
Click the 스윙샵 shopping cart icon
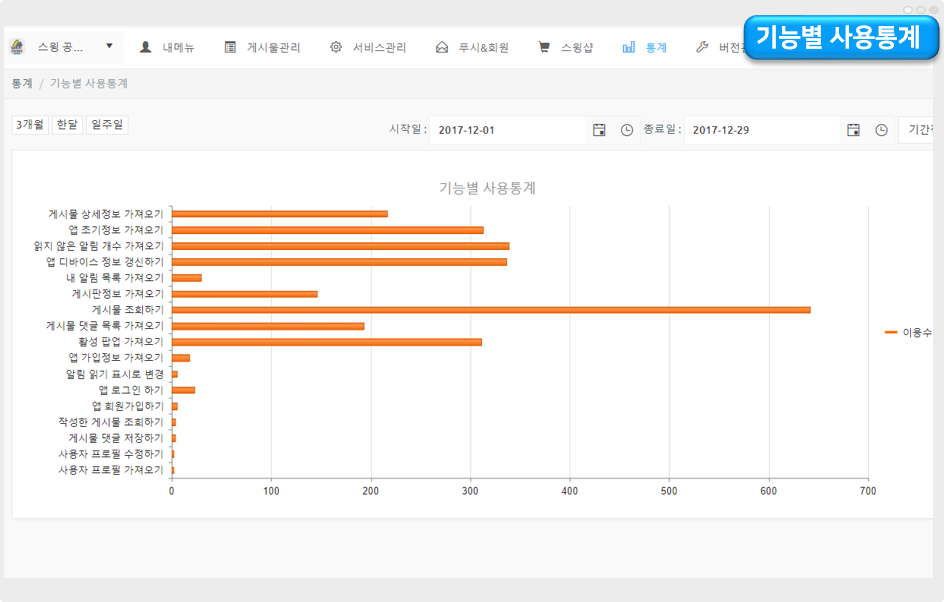(544, 47)
